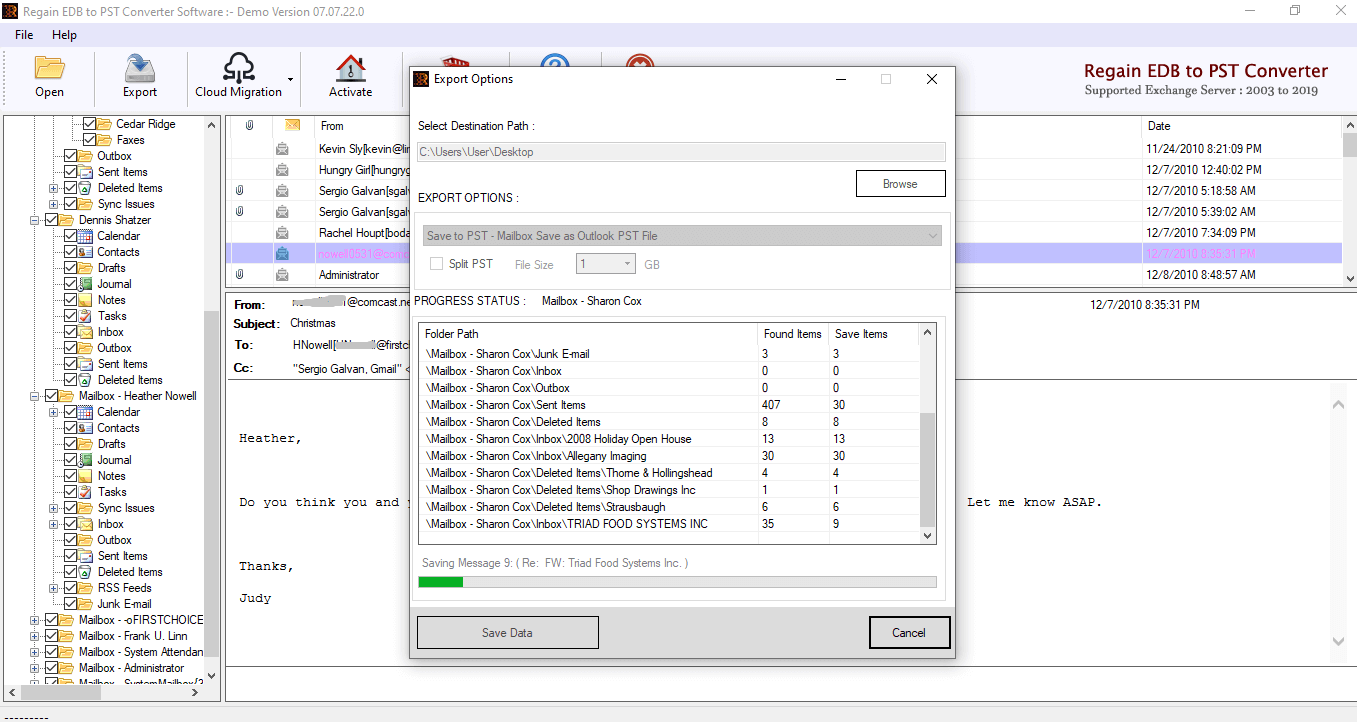The height and width of the screenshot is (722, 1357).
Task: Expand Sync Issues under Heather Nowell
Action: tap(54, 508)
